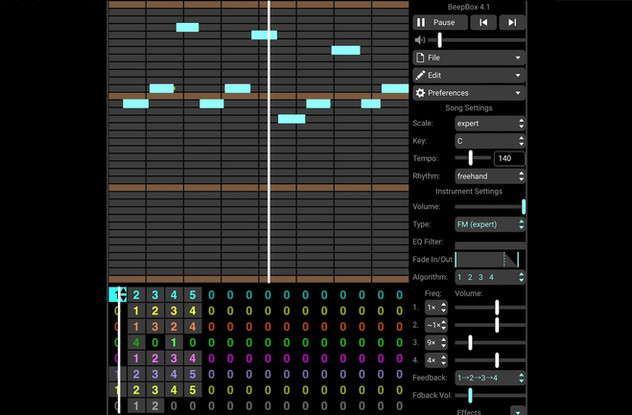
Task: Open the File menu
Action: [x=468, y=58]
